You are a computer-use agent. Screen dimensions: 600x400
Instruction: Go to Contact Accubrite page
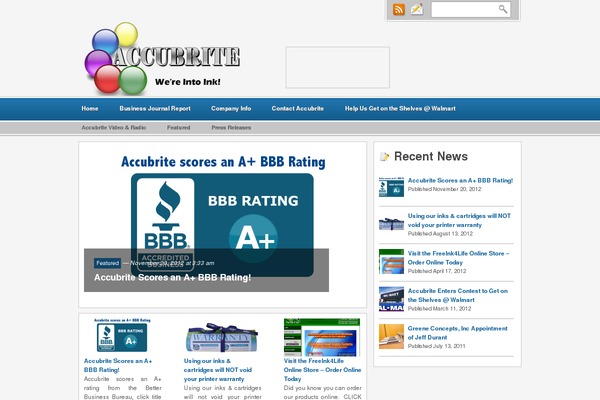(298, 109)
